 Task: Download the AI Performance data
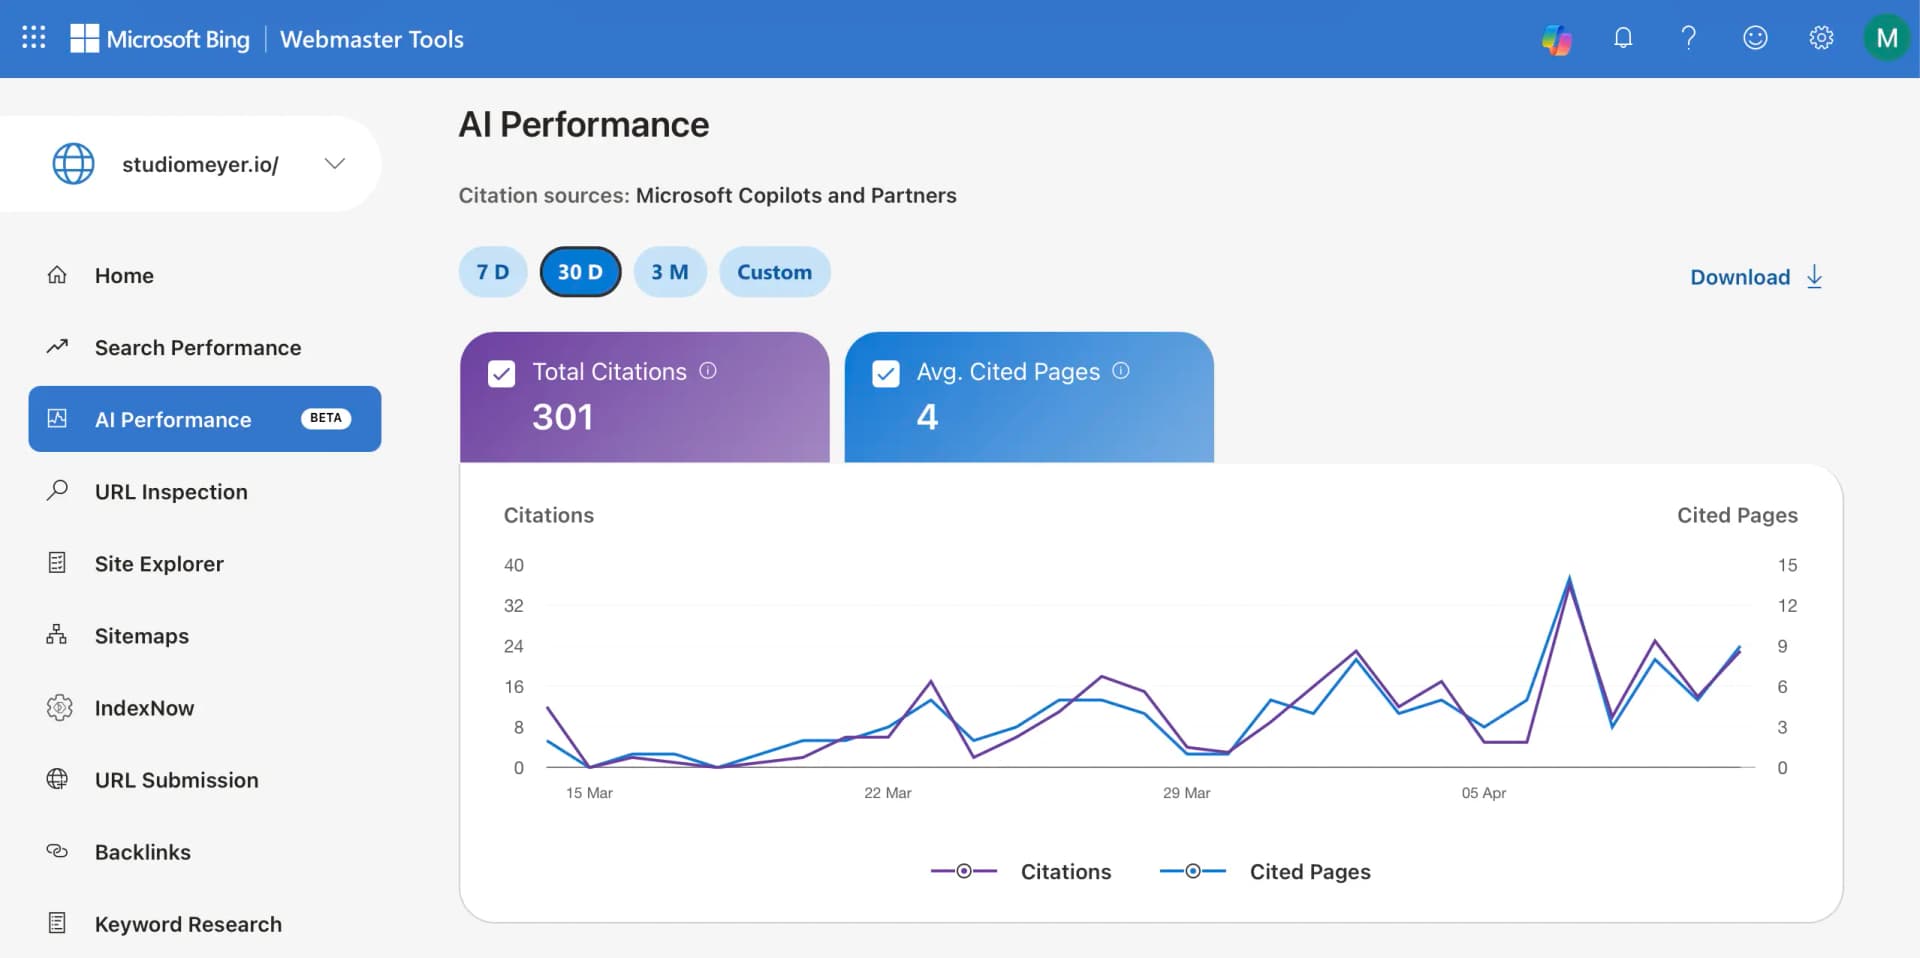click(1755, 276)
